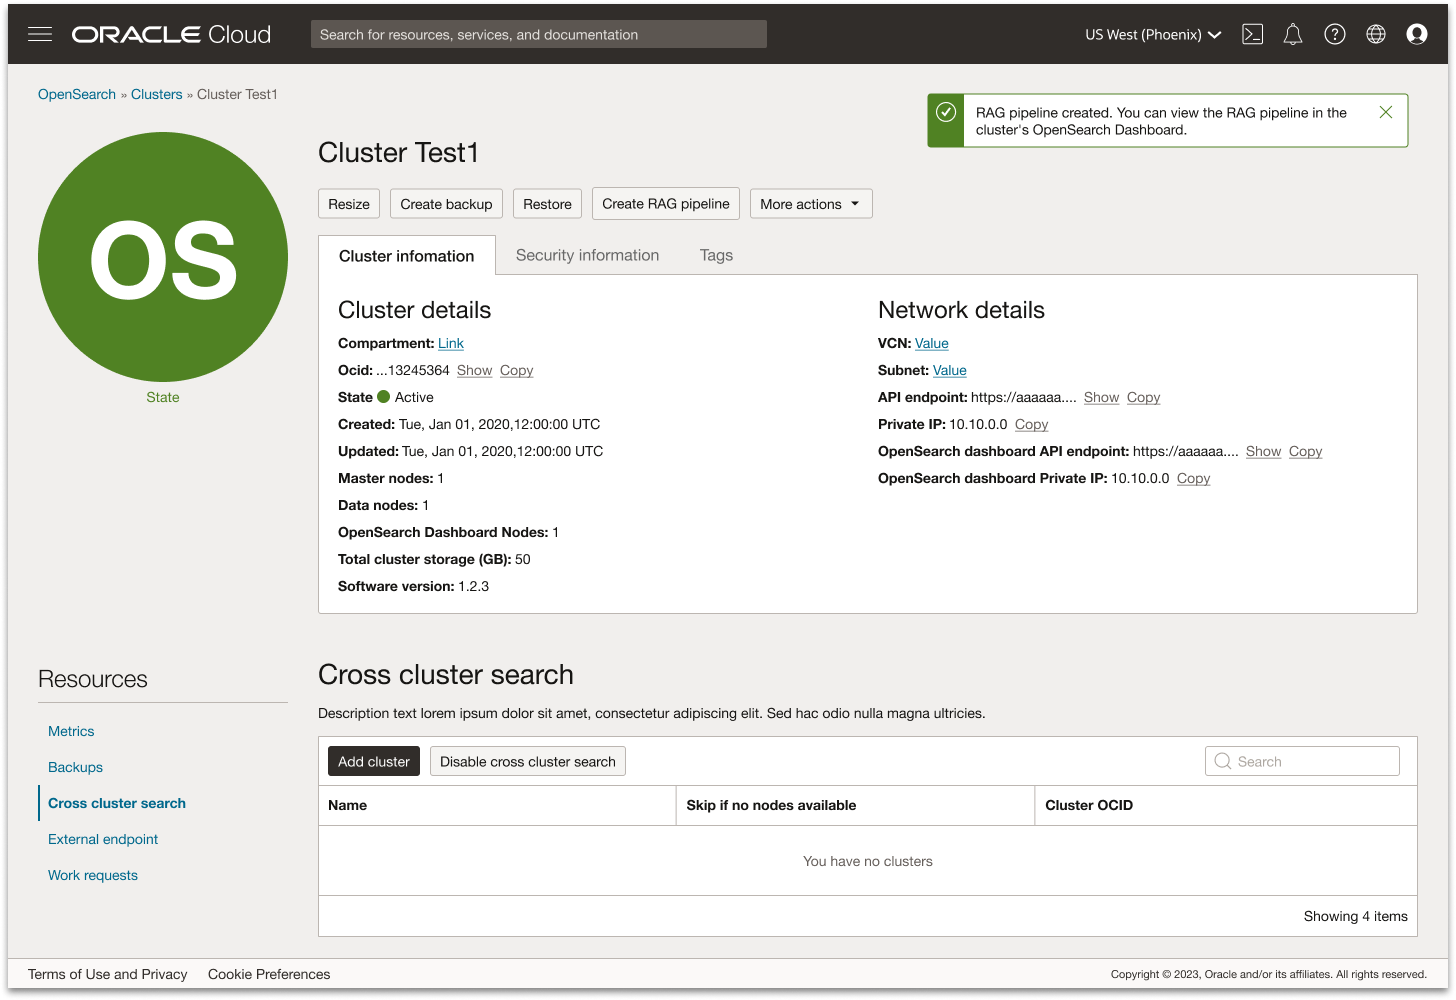Open Cookie Preferences link

(x=269, y=974)
